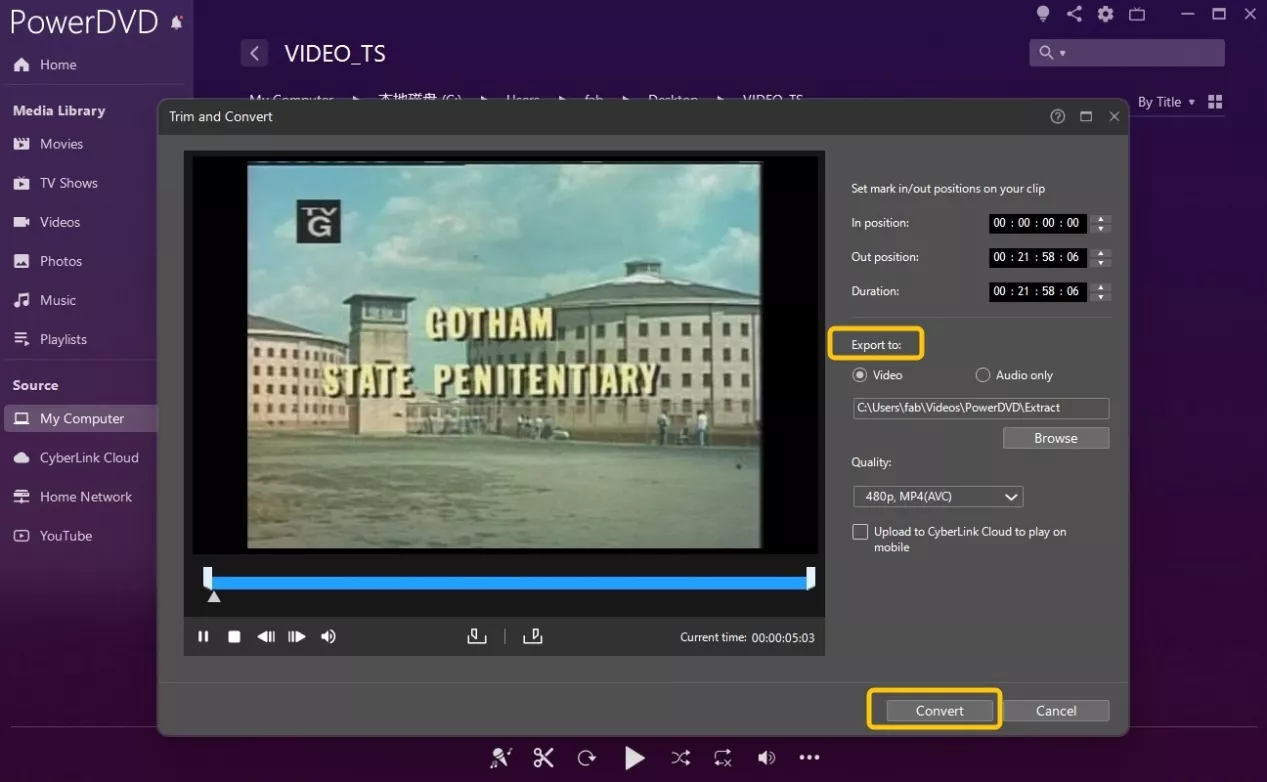Click the search magnifier icon
Viewport: 1267px width, 782px height.
pyautogui.click(x=1046, y=52)
